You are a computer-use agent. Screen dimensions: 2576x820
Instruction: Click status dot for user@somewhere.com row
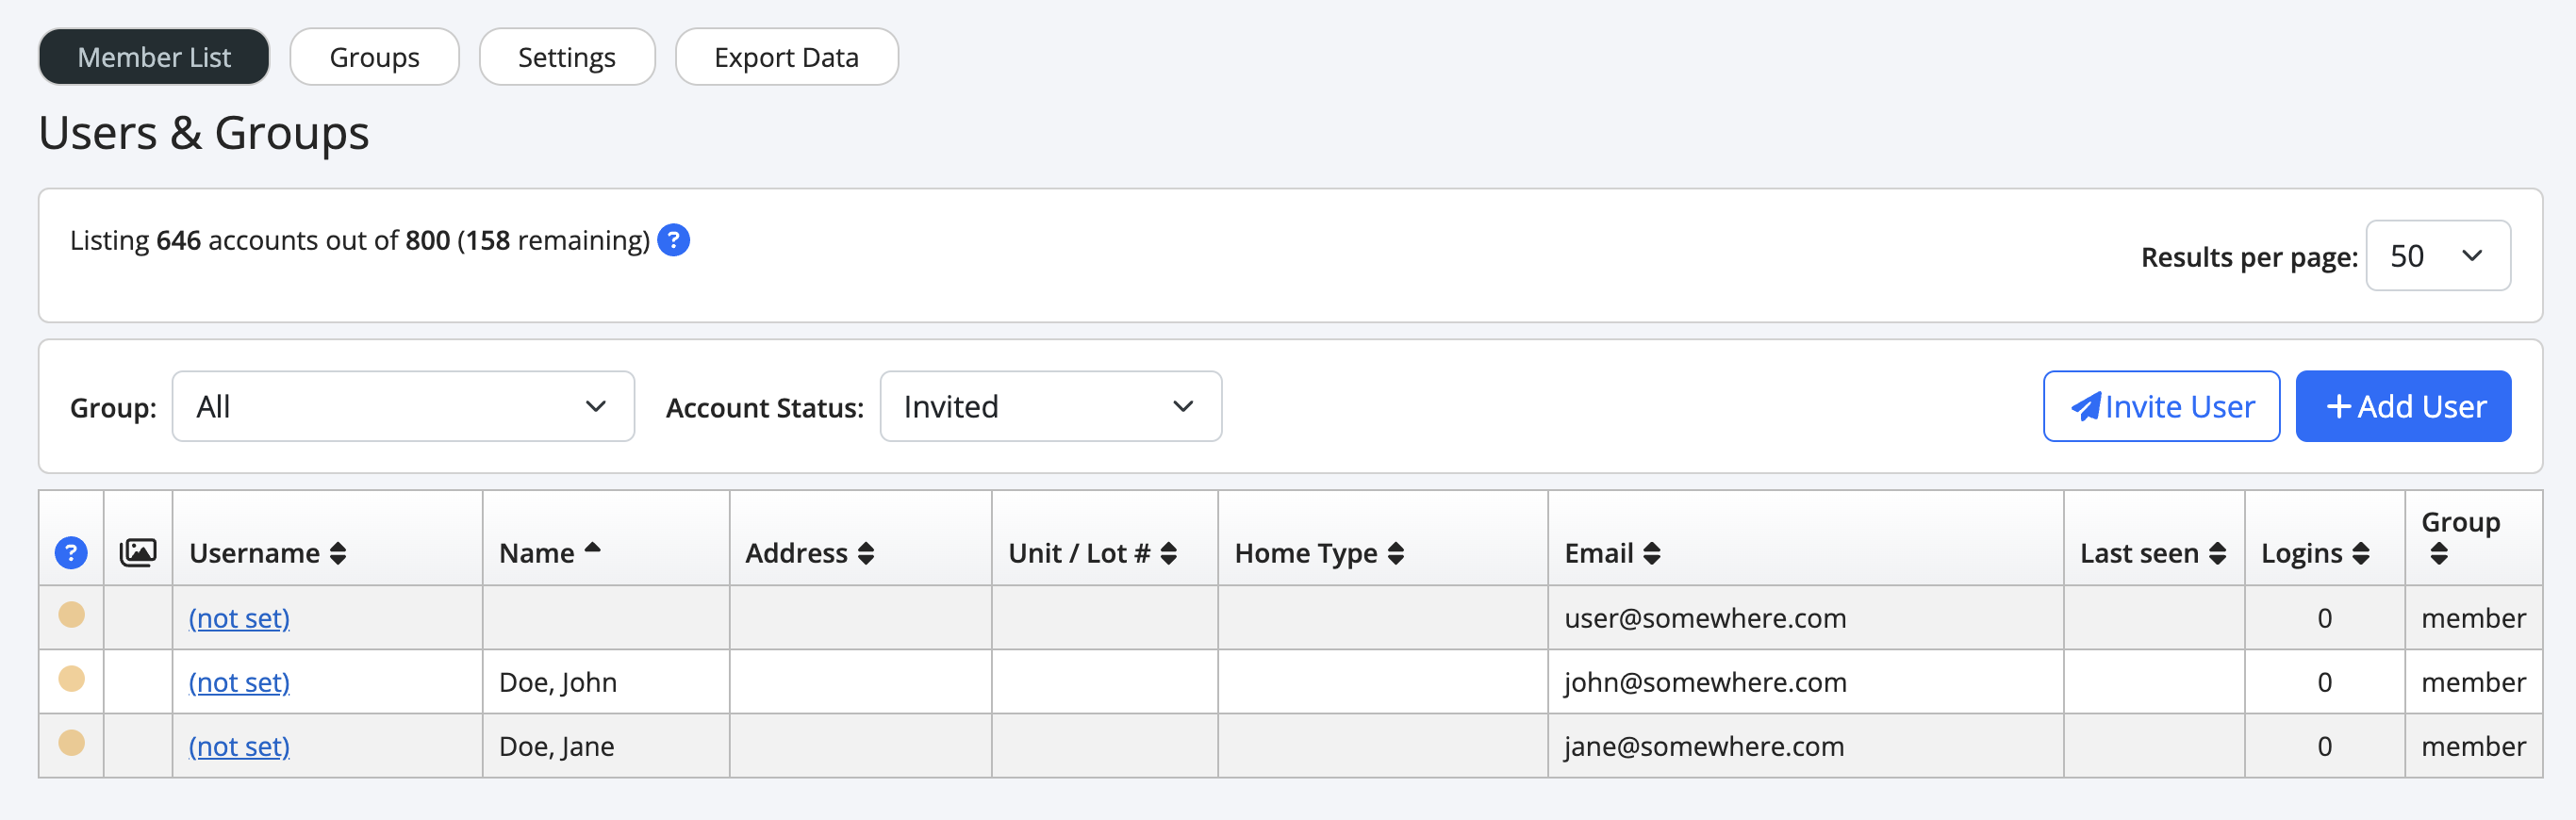click(71, 614)
